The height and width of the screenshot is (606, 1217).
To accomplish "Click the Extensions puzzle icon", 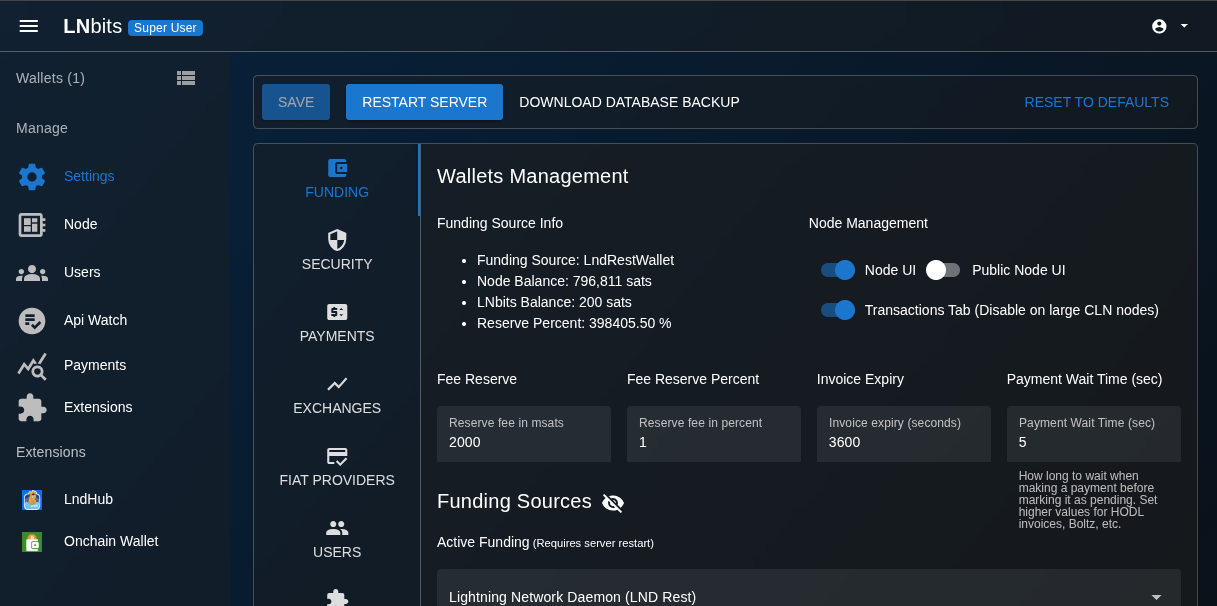I will 30,407.
